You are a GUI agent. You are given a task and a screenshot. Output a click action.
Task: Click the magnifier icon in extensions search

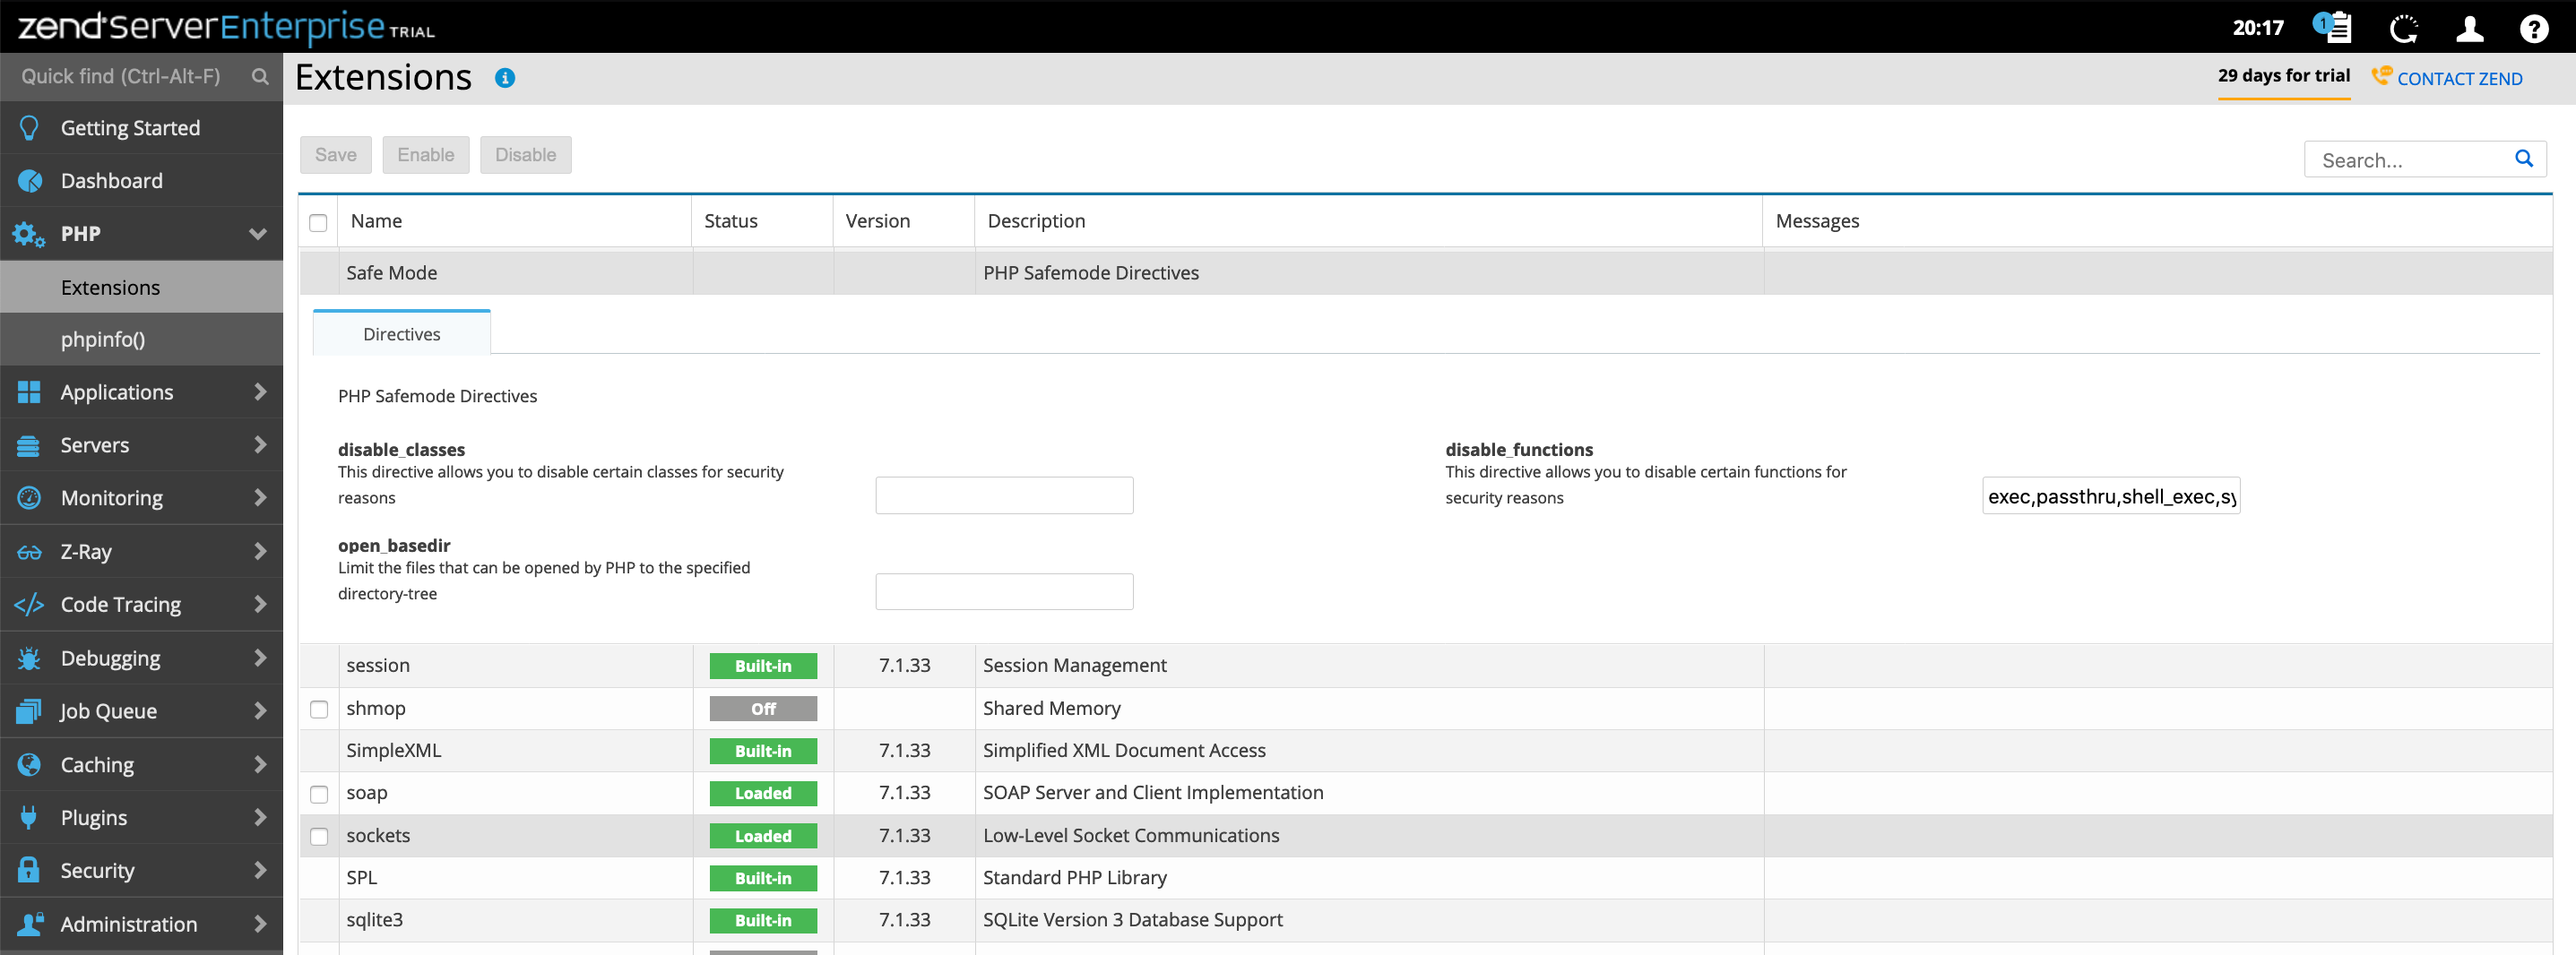2523,159
